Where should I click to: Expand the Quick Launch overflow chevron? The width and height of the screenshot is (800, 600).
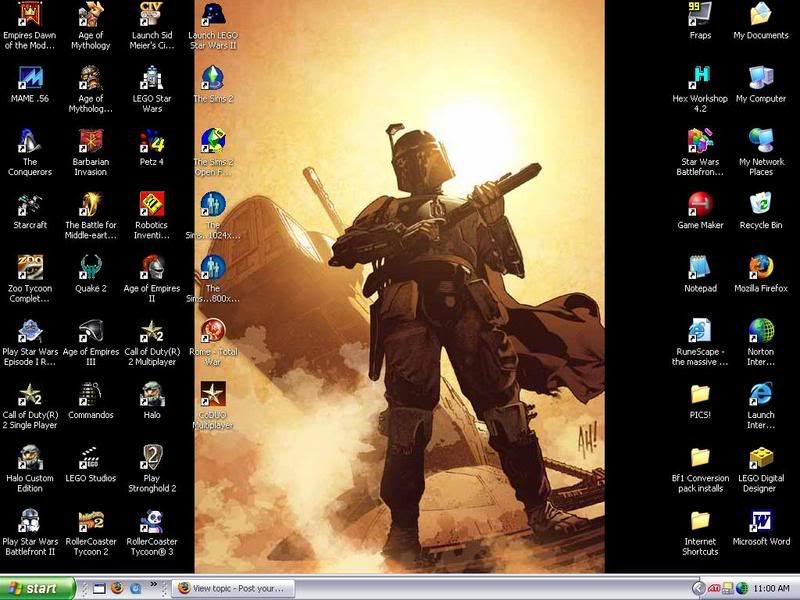153,584
